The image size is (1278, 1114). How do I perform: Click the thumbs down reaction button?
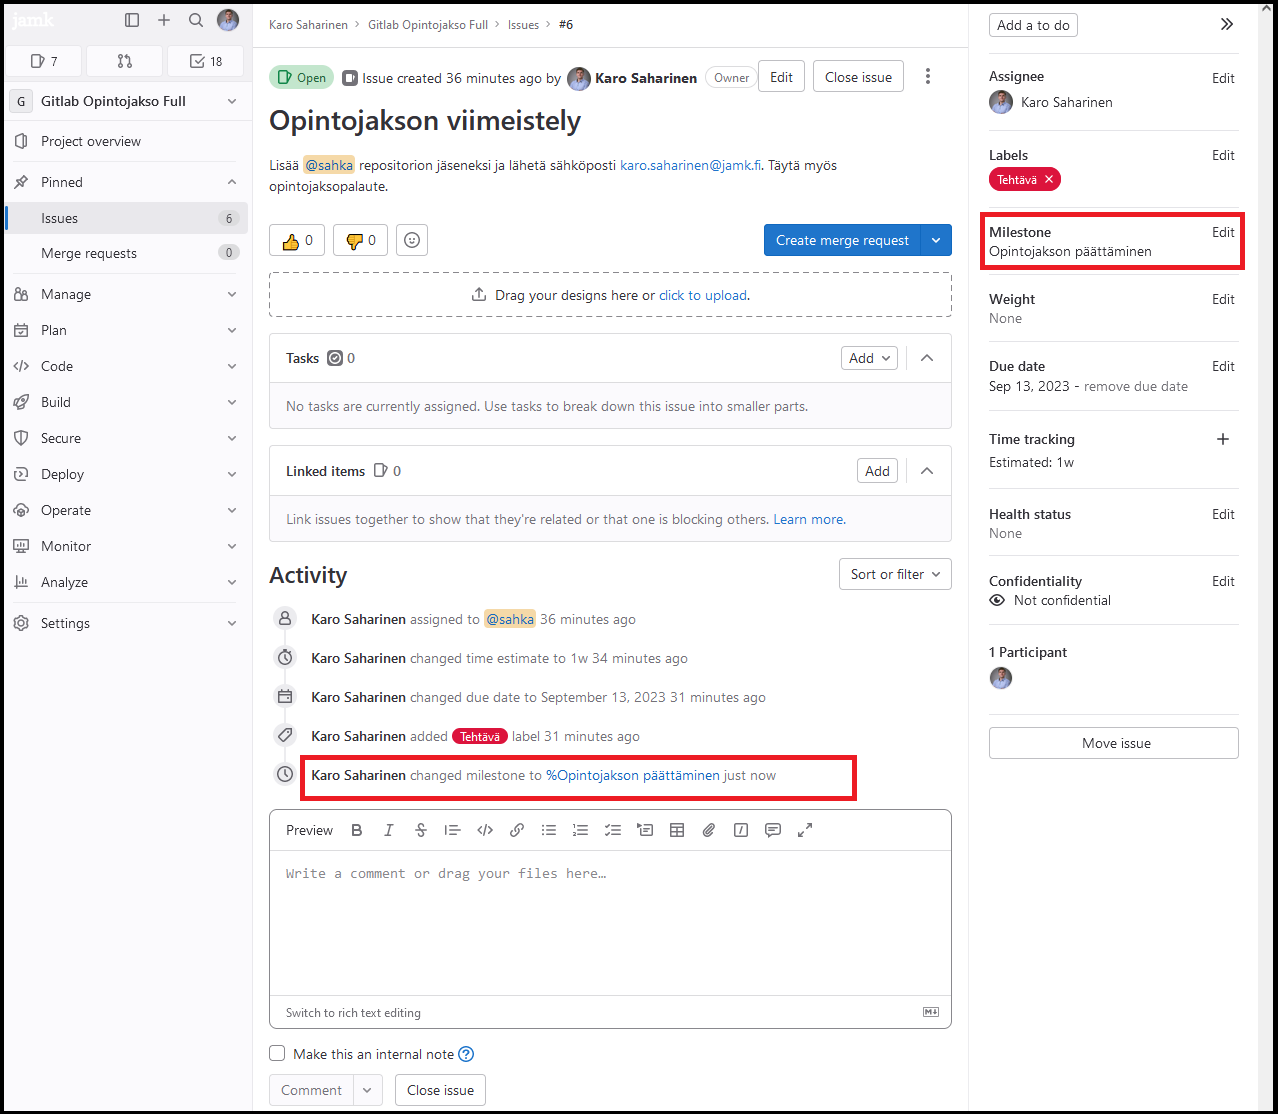(x=360, y=240)
